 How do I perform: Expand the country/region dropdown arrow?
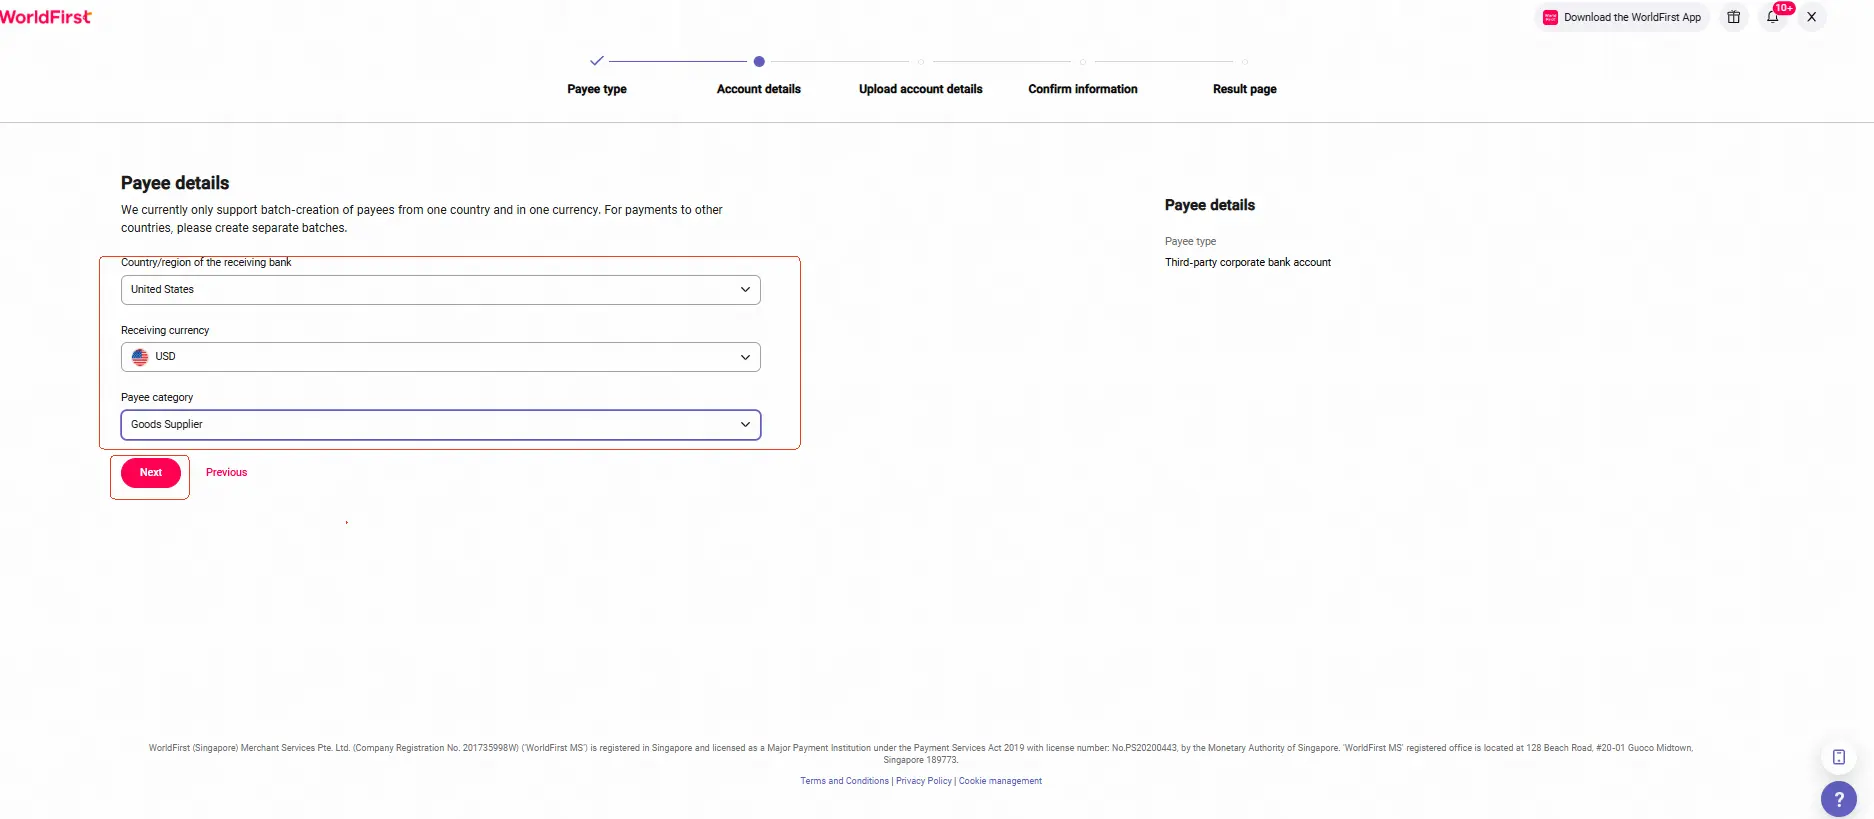tap(745, 290)
